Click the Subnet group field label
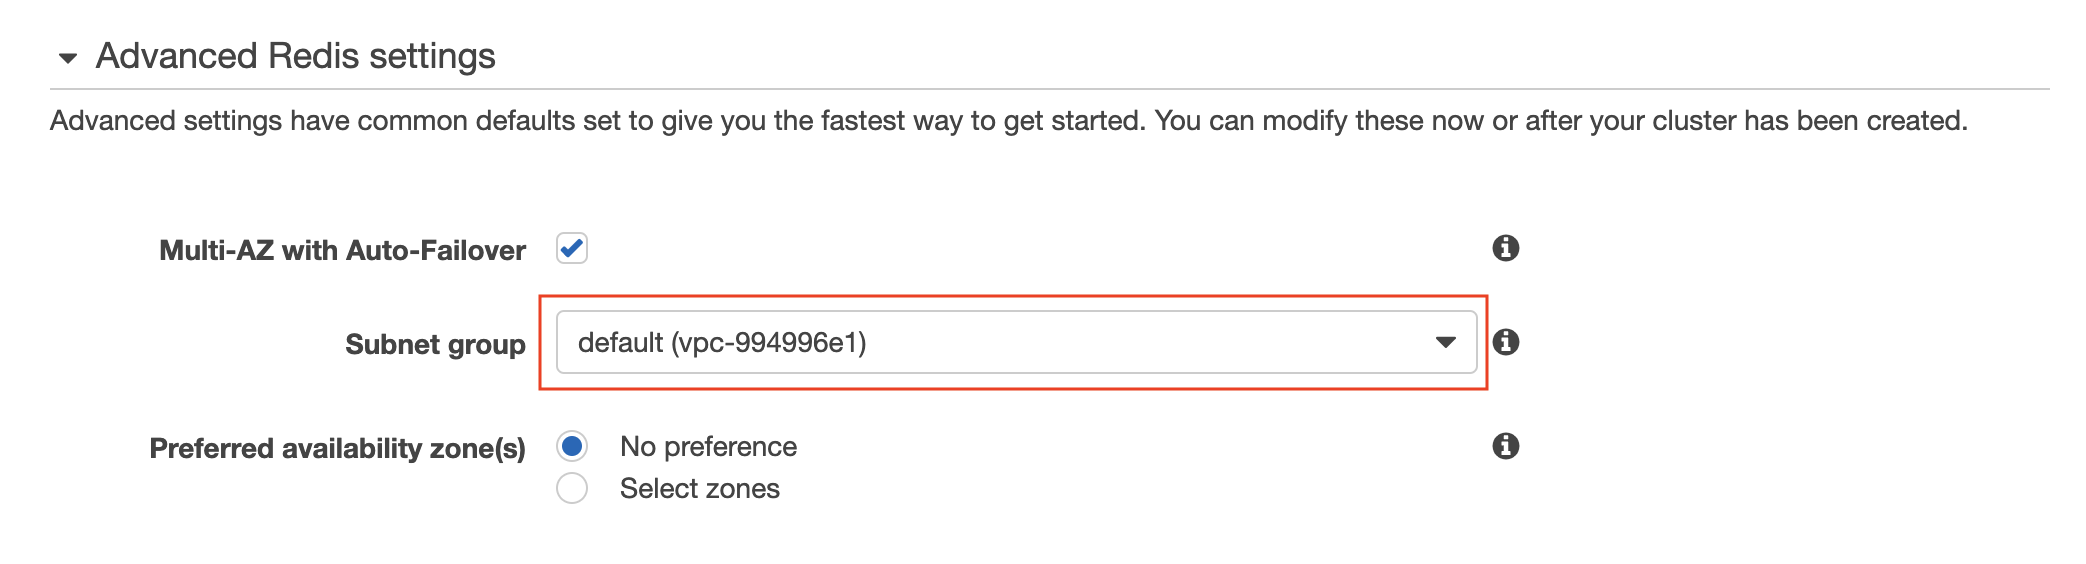Image resolution: width=2086 pixels, height=564 pixels. 435,344
